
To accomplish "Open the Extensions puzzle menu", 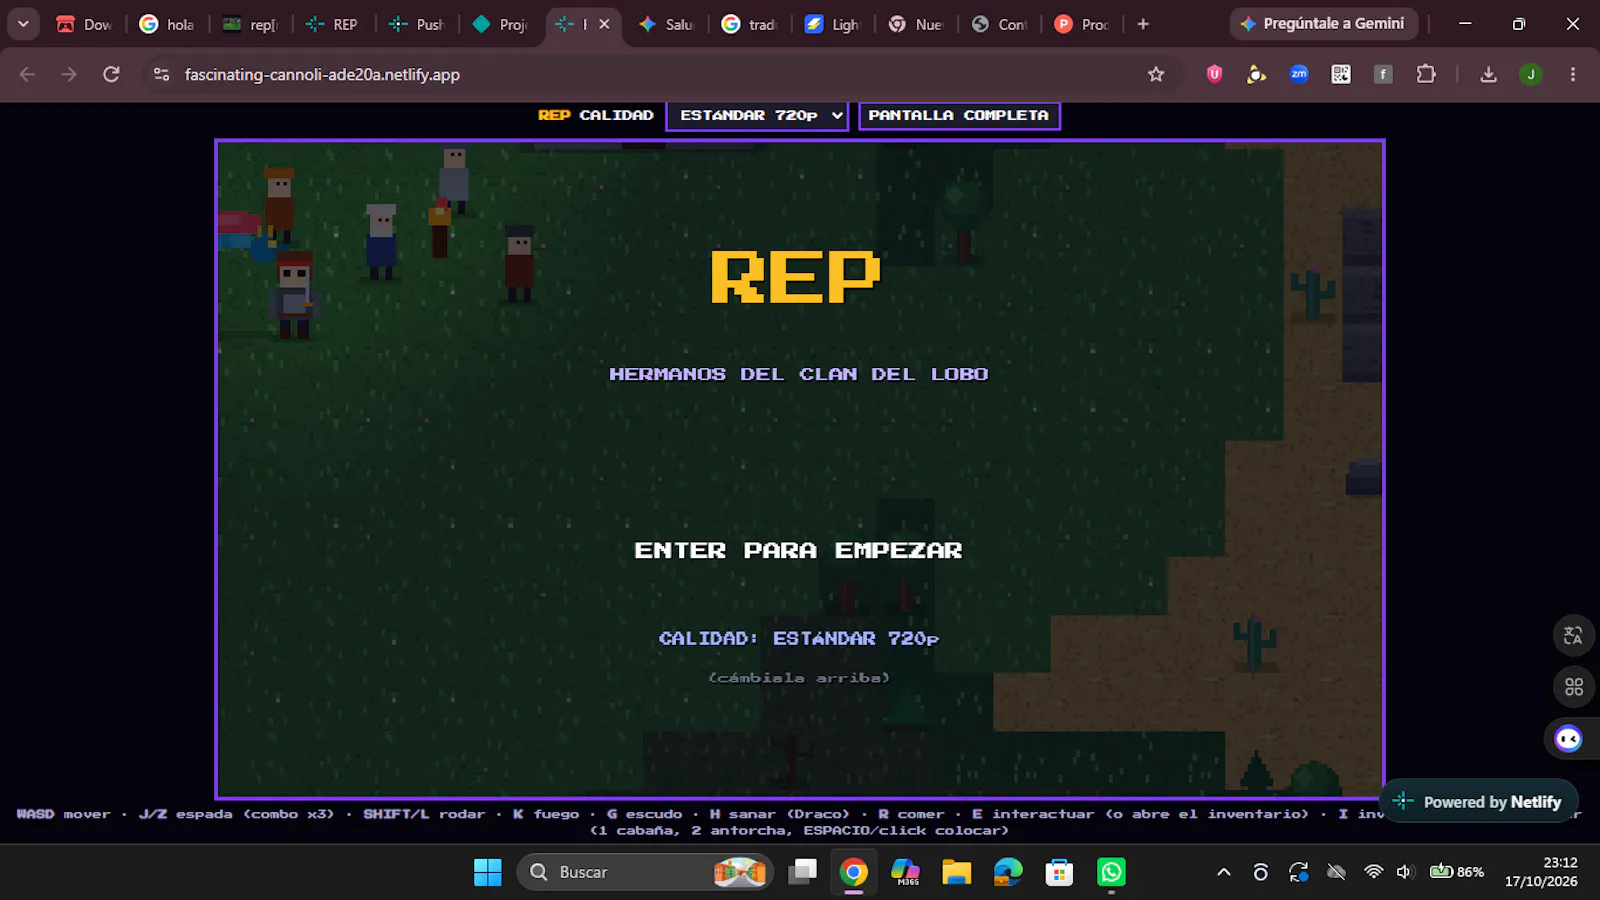I will pos(1426,74).
